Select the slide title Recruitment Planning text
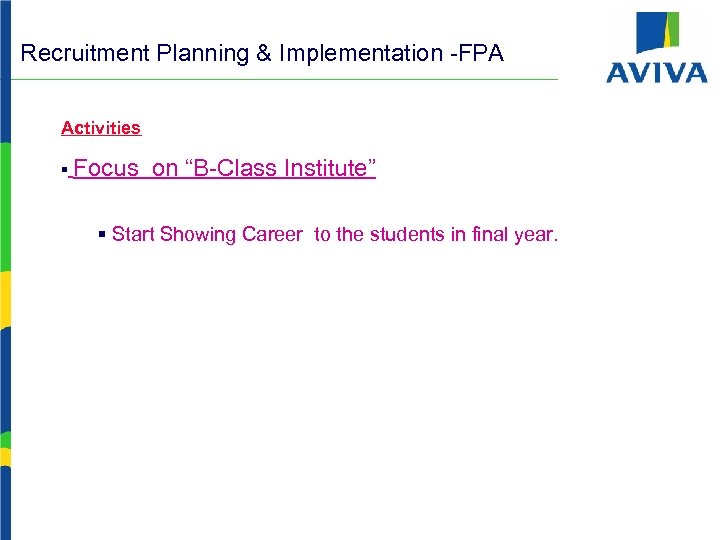The height and width of the screenshot is (540, 720). [262, 53]
